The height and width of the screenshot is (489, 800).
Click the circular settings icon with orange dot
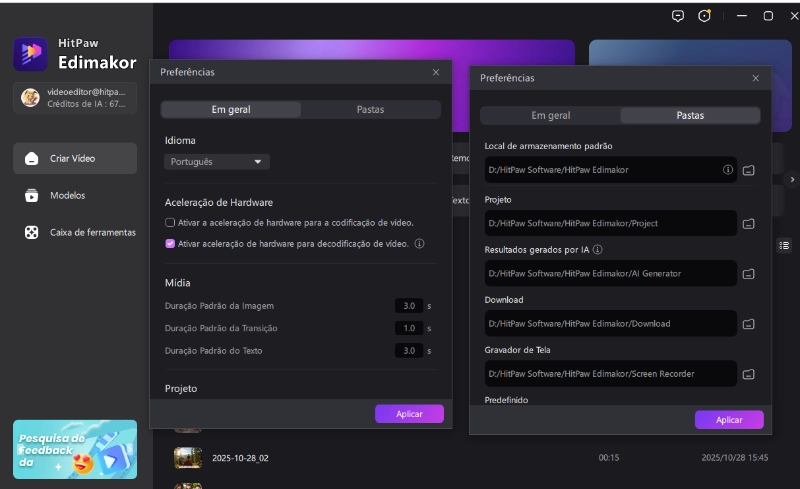click(x=705, y=16)
